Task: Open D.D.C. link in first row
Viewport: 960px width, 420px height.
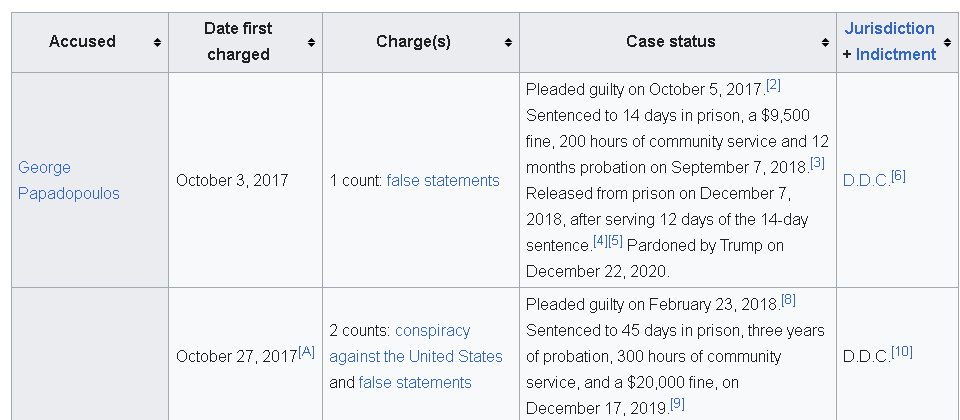Action: 867,181
